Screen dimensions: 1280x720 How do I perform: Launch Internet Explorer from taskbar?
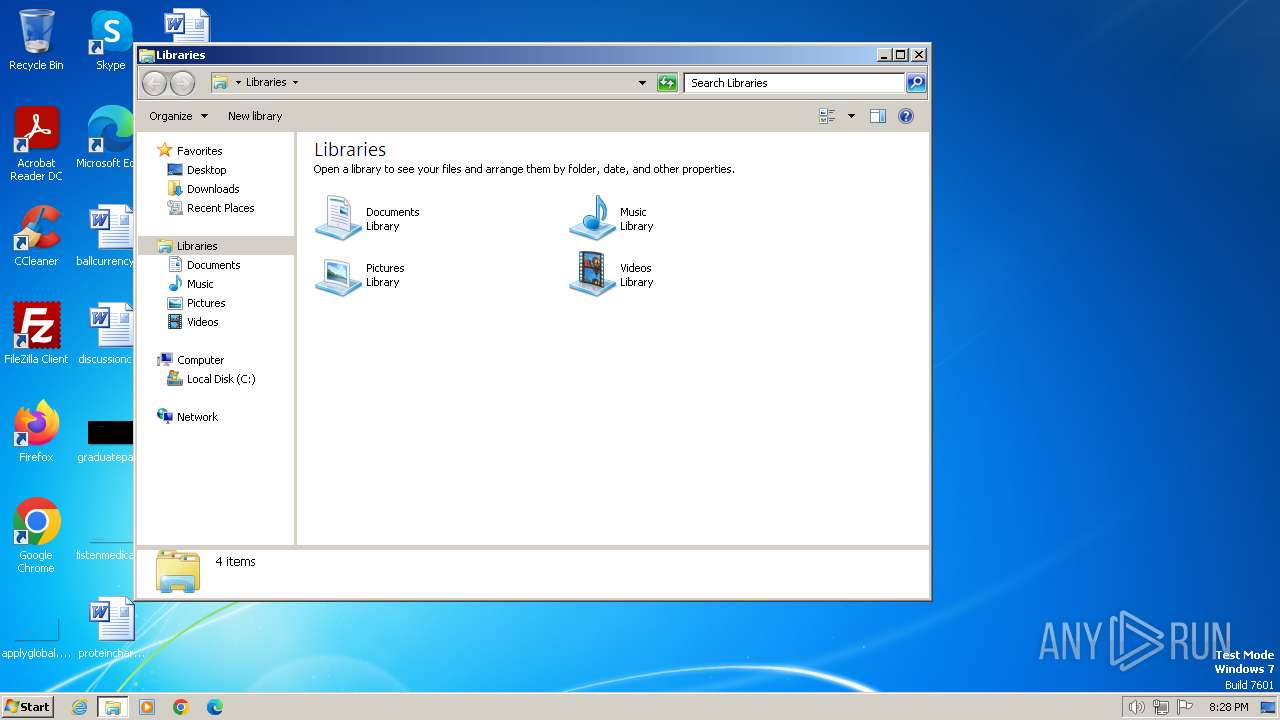79,707
